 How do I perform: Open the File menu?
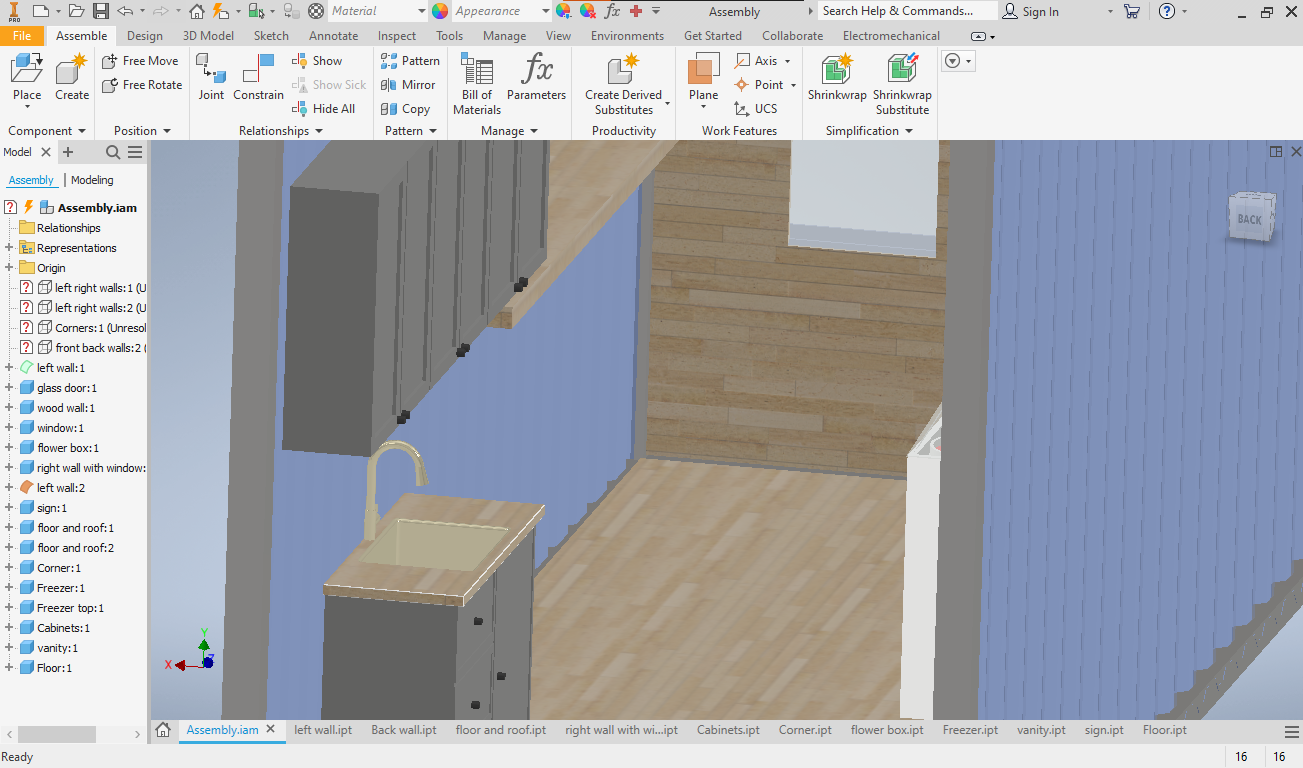pyautogui.click(x=22, y=35)
